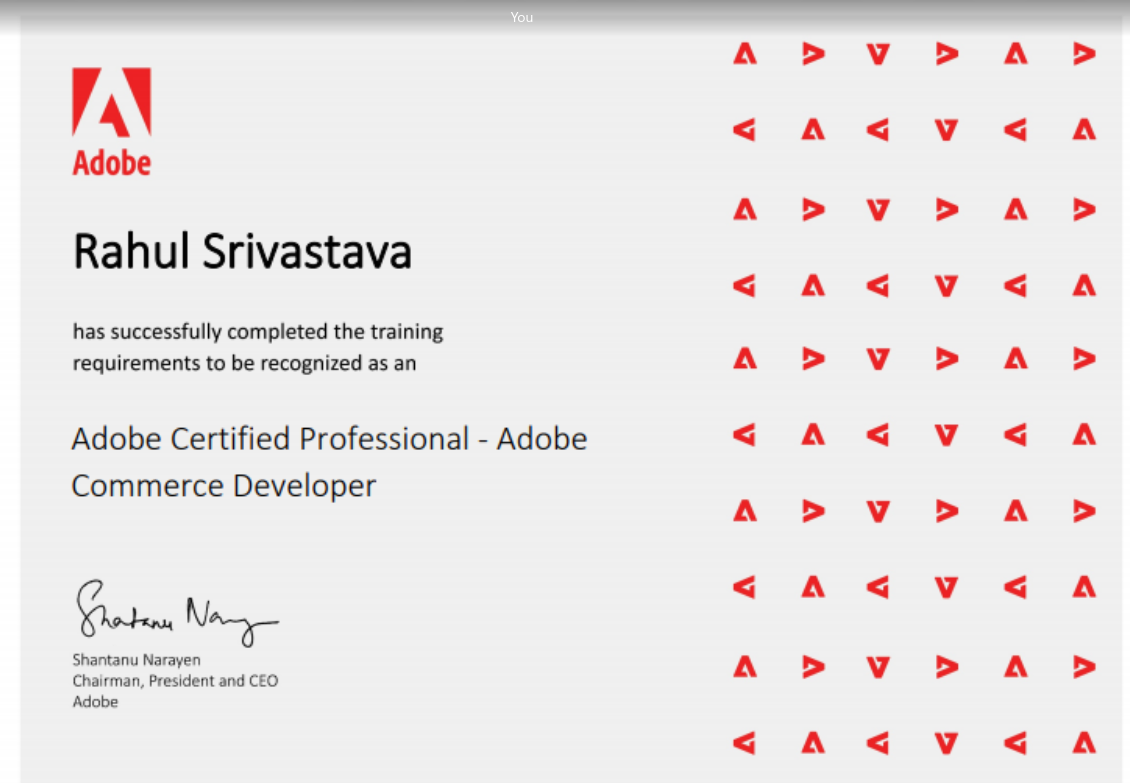
Task: Click the last pattern icon in the top row
Action: tap(1084, 53)
